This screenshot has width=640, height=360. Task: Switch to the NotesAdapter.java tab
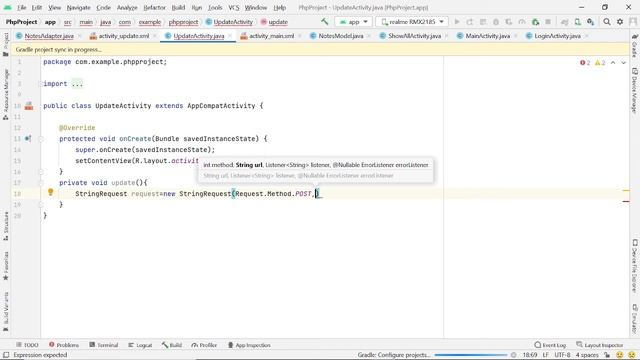[49, 36]
